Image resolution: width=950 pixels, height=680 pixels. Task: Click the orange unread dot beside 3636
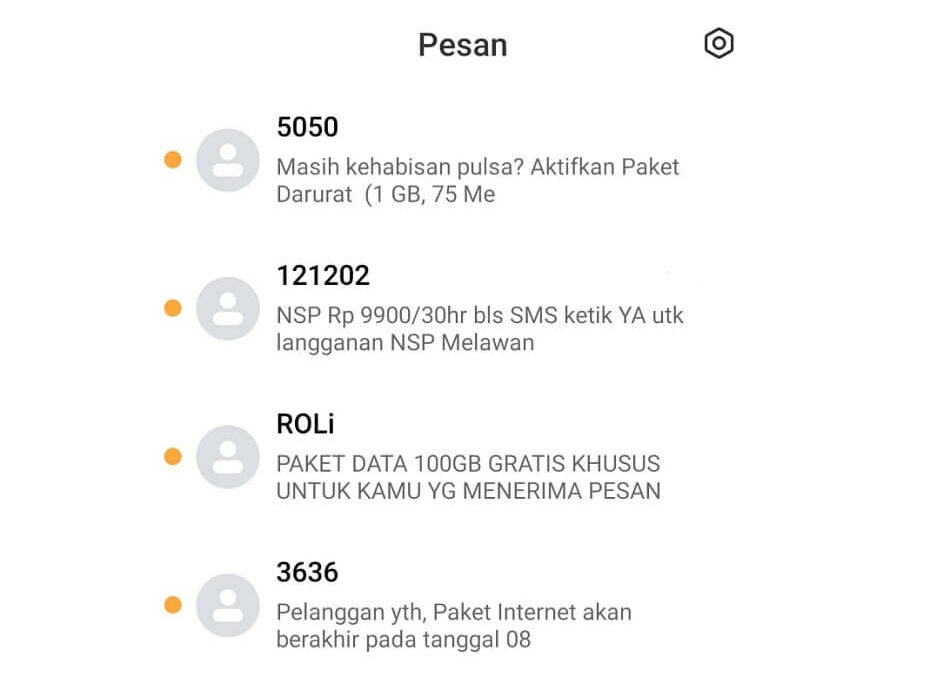click(x=173, y=605)
